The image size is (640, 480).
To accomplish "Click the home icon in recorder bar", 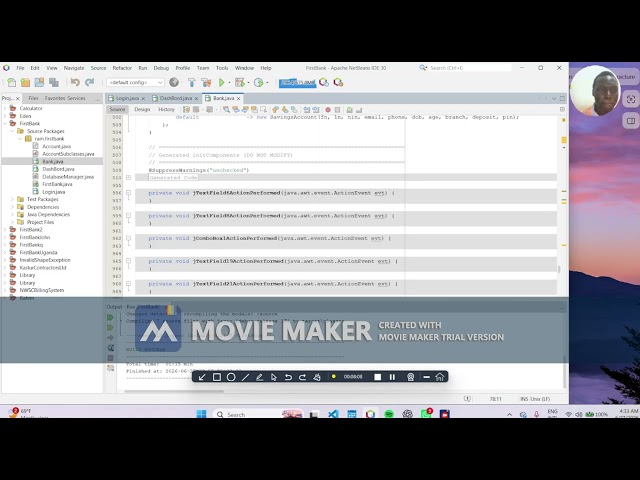I will [440, 377].
